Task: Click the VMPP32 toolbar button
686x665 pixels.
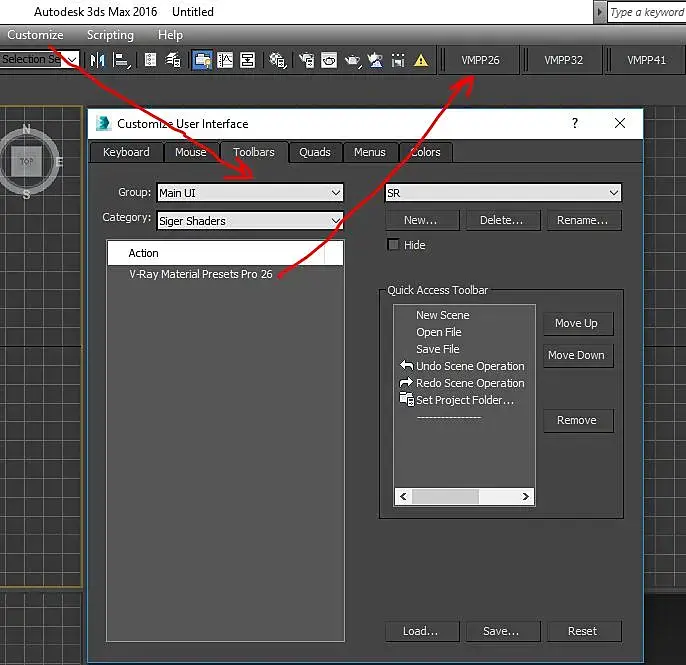Action: 564,60
